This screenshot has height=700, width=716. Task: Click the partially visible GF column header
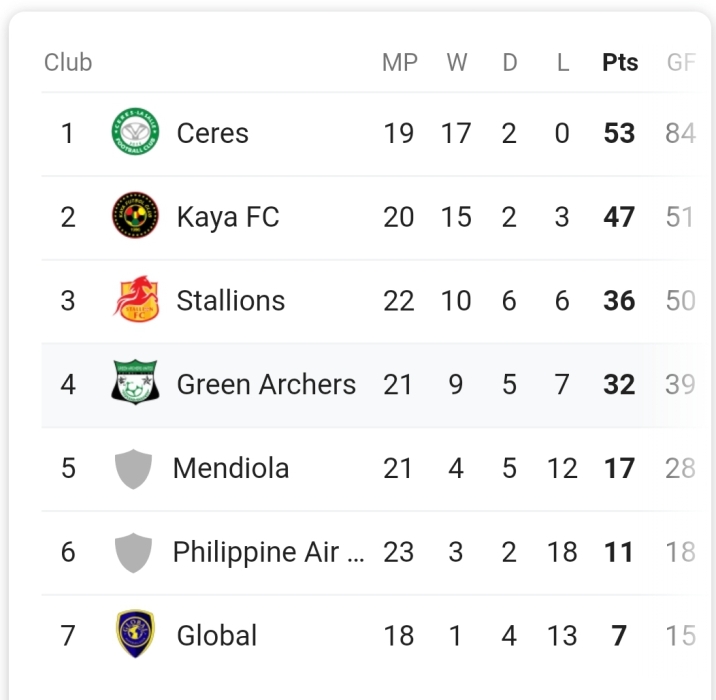680,62
